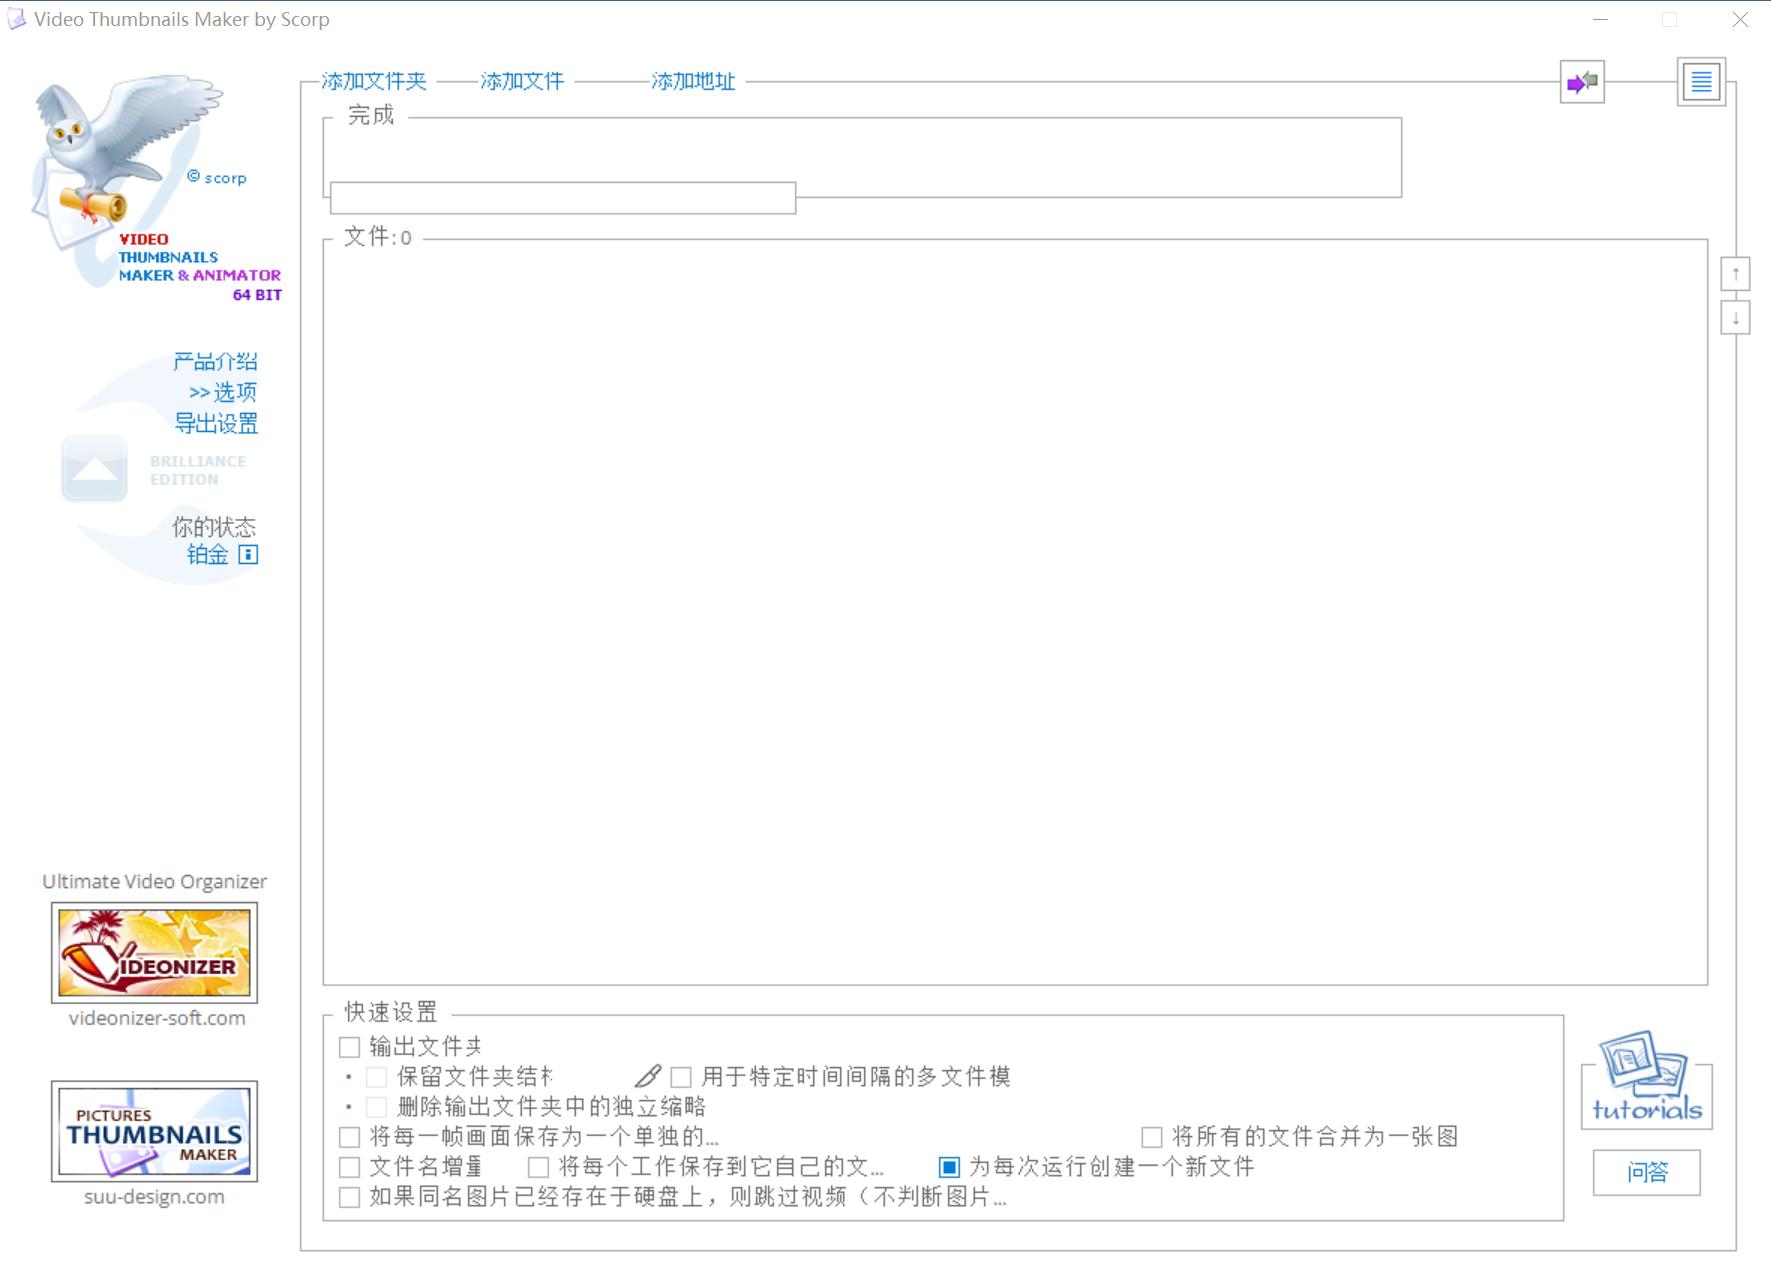The image size is (1771, 1280).
Task: Expand the >>选项 section in sidebar
Action: coord(223,392)
